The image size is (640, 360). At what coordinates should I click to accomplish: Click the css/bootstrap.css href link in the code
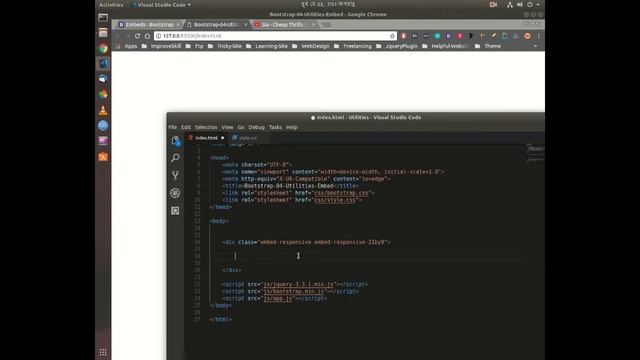point(341,193)
